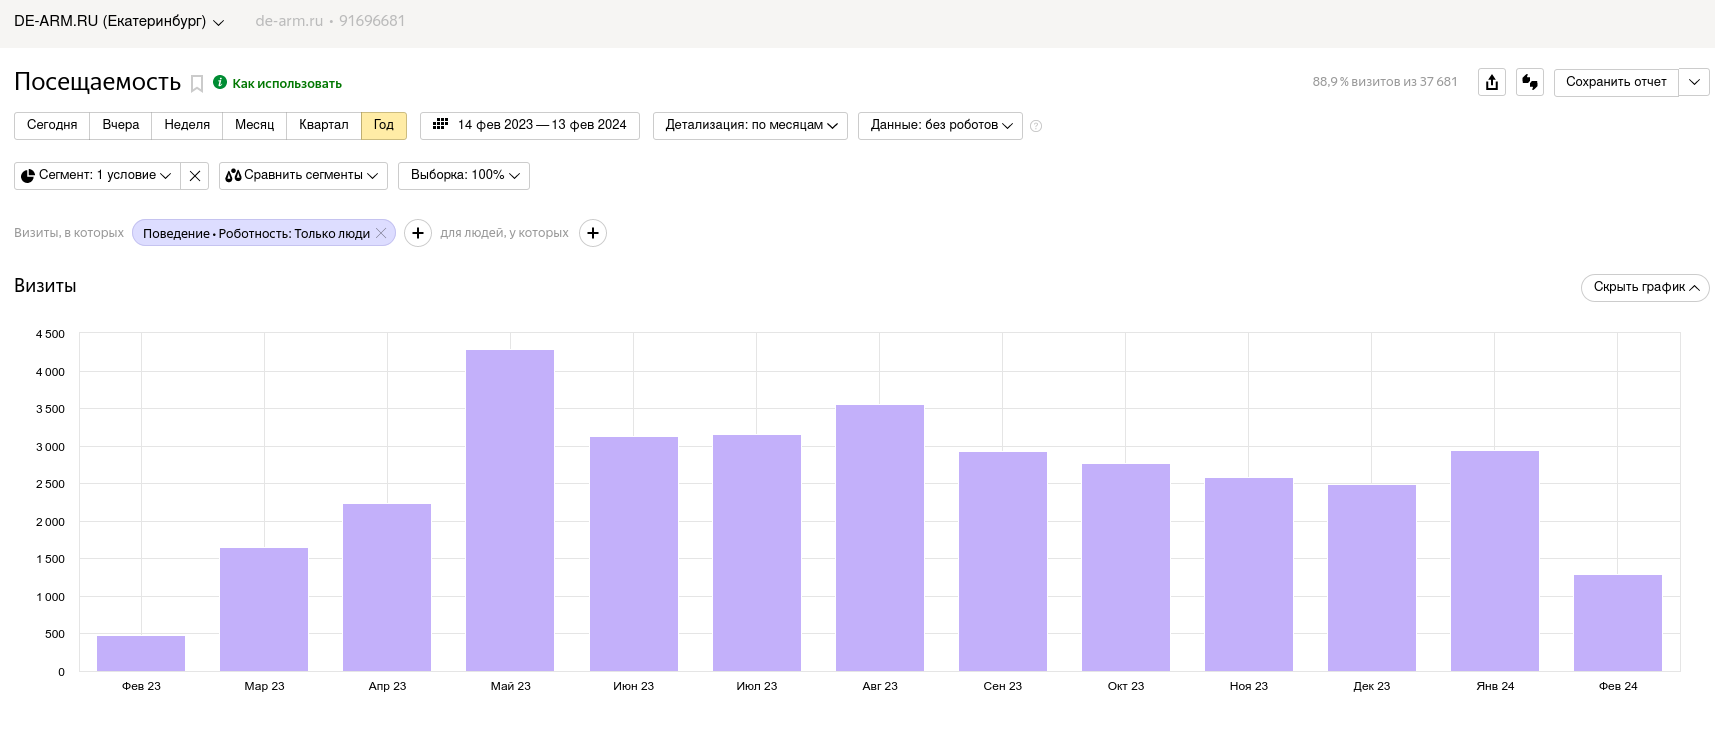Click the compare reports arrows icon
Screen dimensions: 1715x742
[1530, 82]
